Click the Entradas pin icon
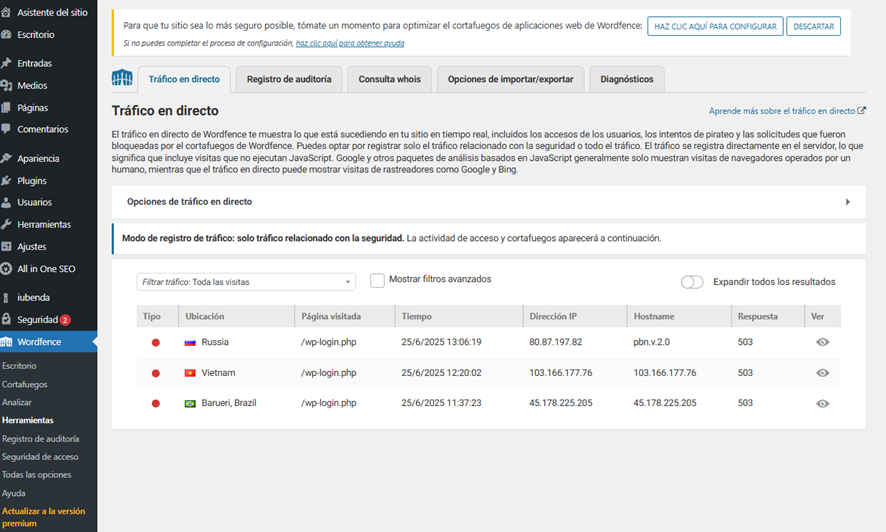The height and width of the screenshot is (532, 886). click(x=6, y=63)
